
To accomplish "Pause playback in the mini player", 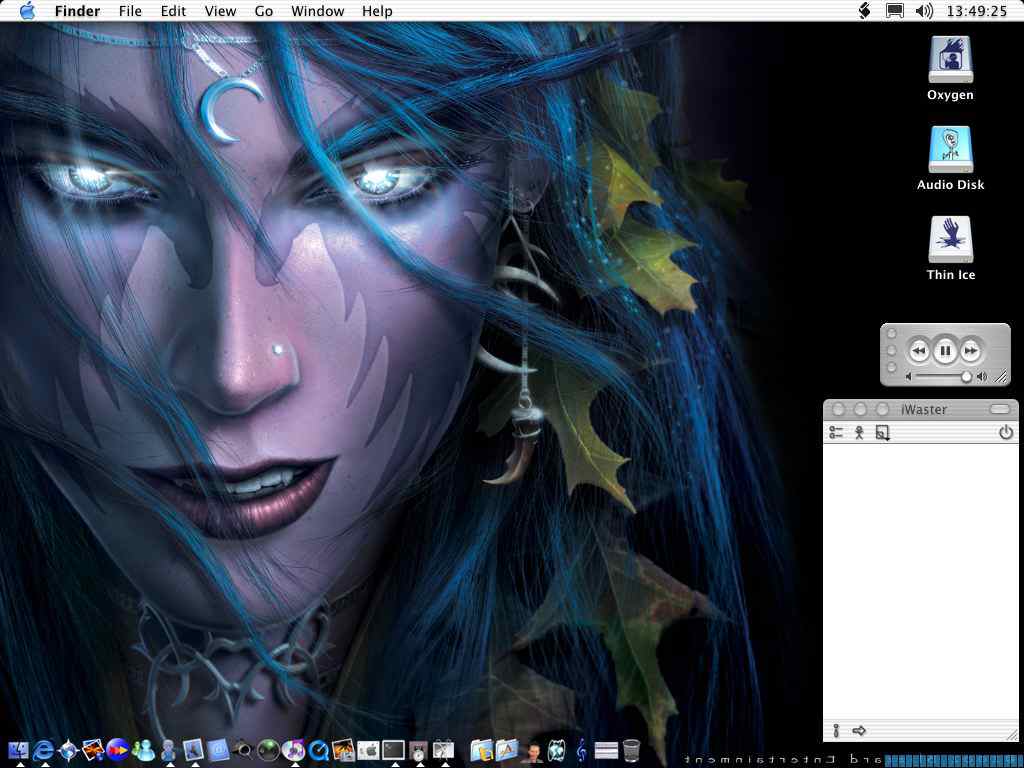I will (x=945, y=351).
